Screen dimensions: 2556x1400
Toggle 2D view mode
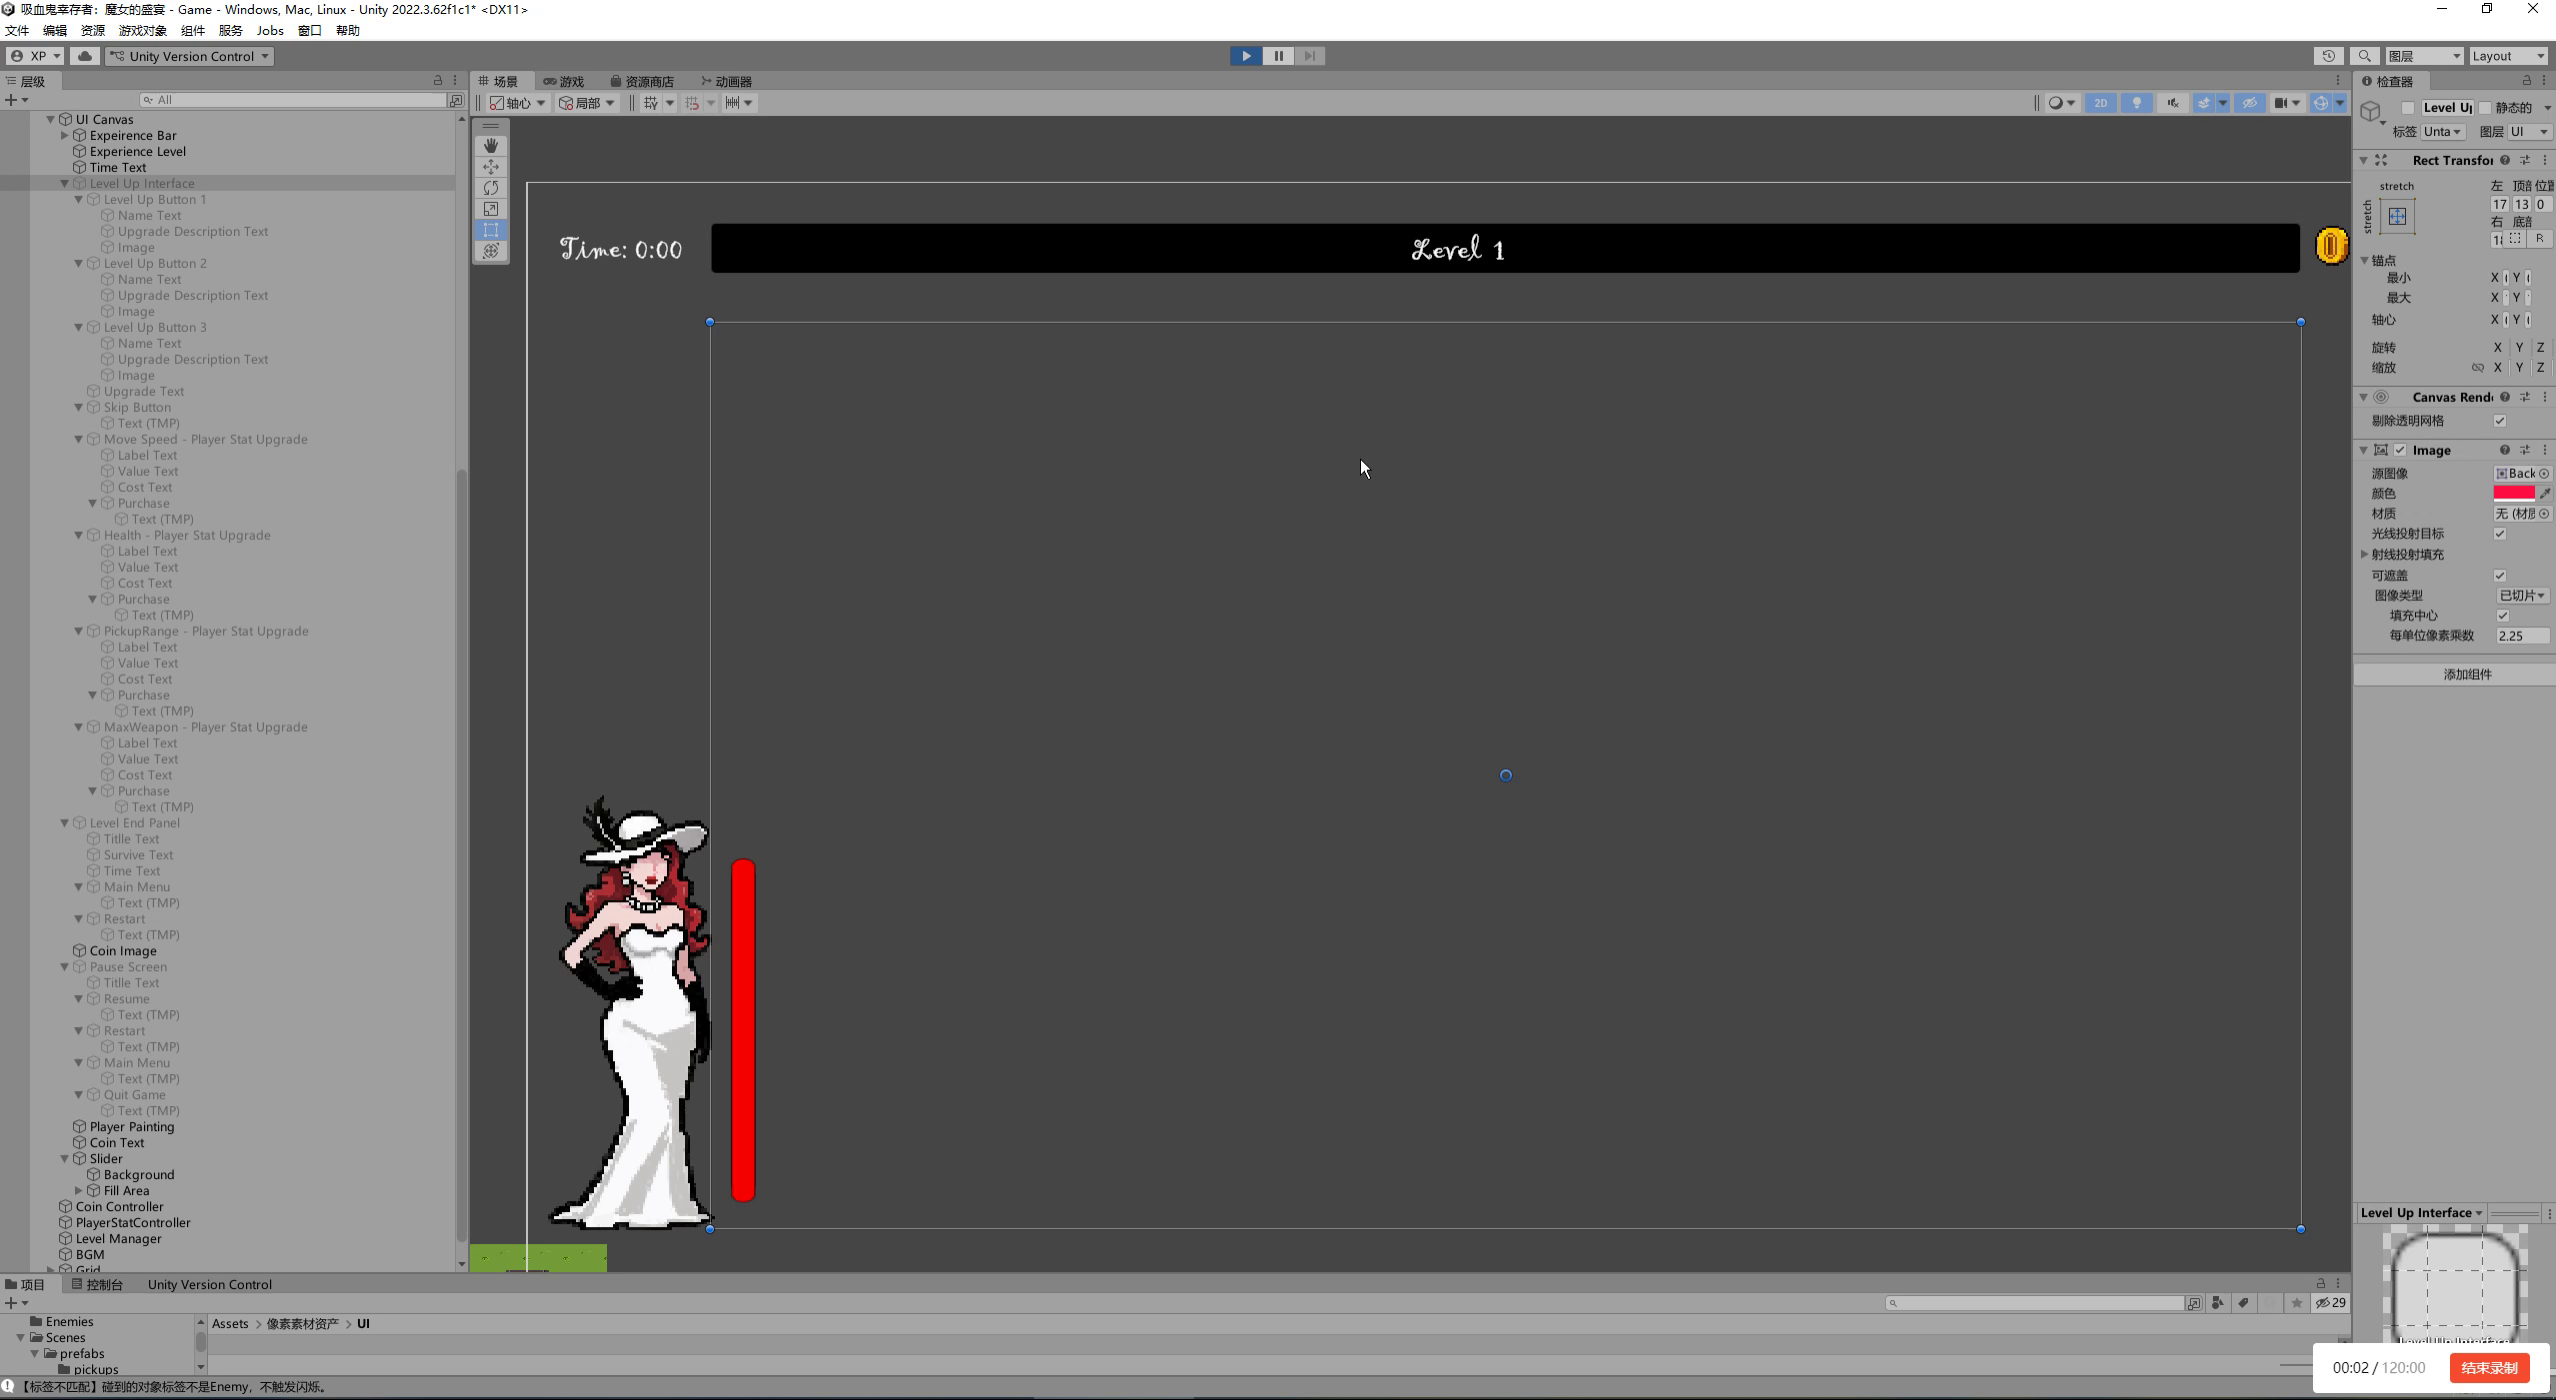coord(2100,103)
